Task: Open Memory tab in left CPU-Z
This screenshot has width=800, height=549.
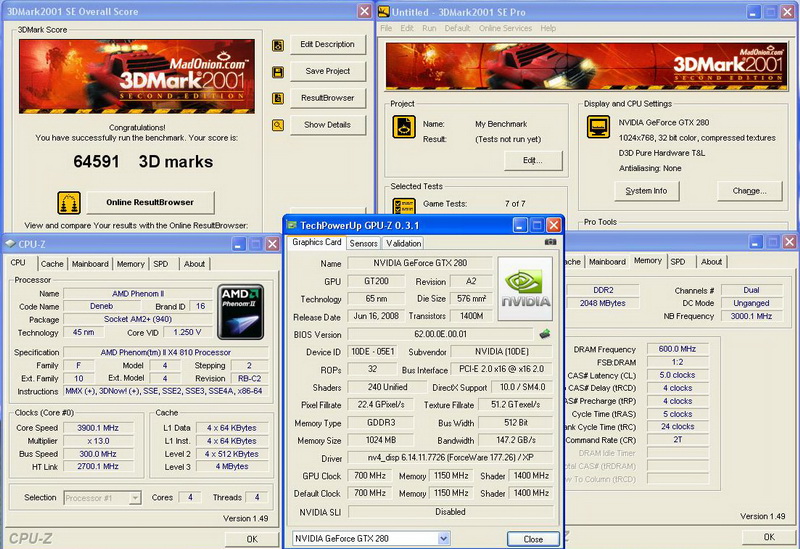Action: tap(131, 264)
